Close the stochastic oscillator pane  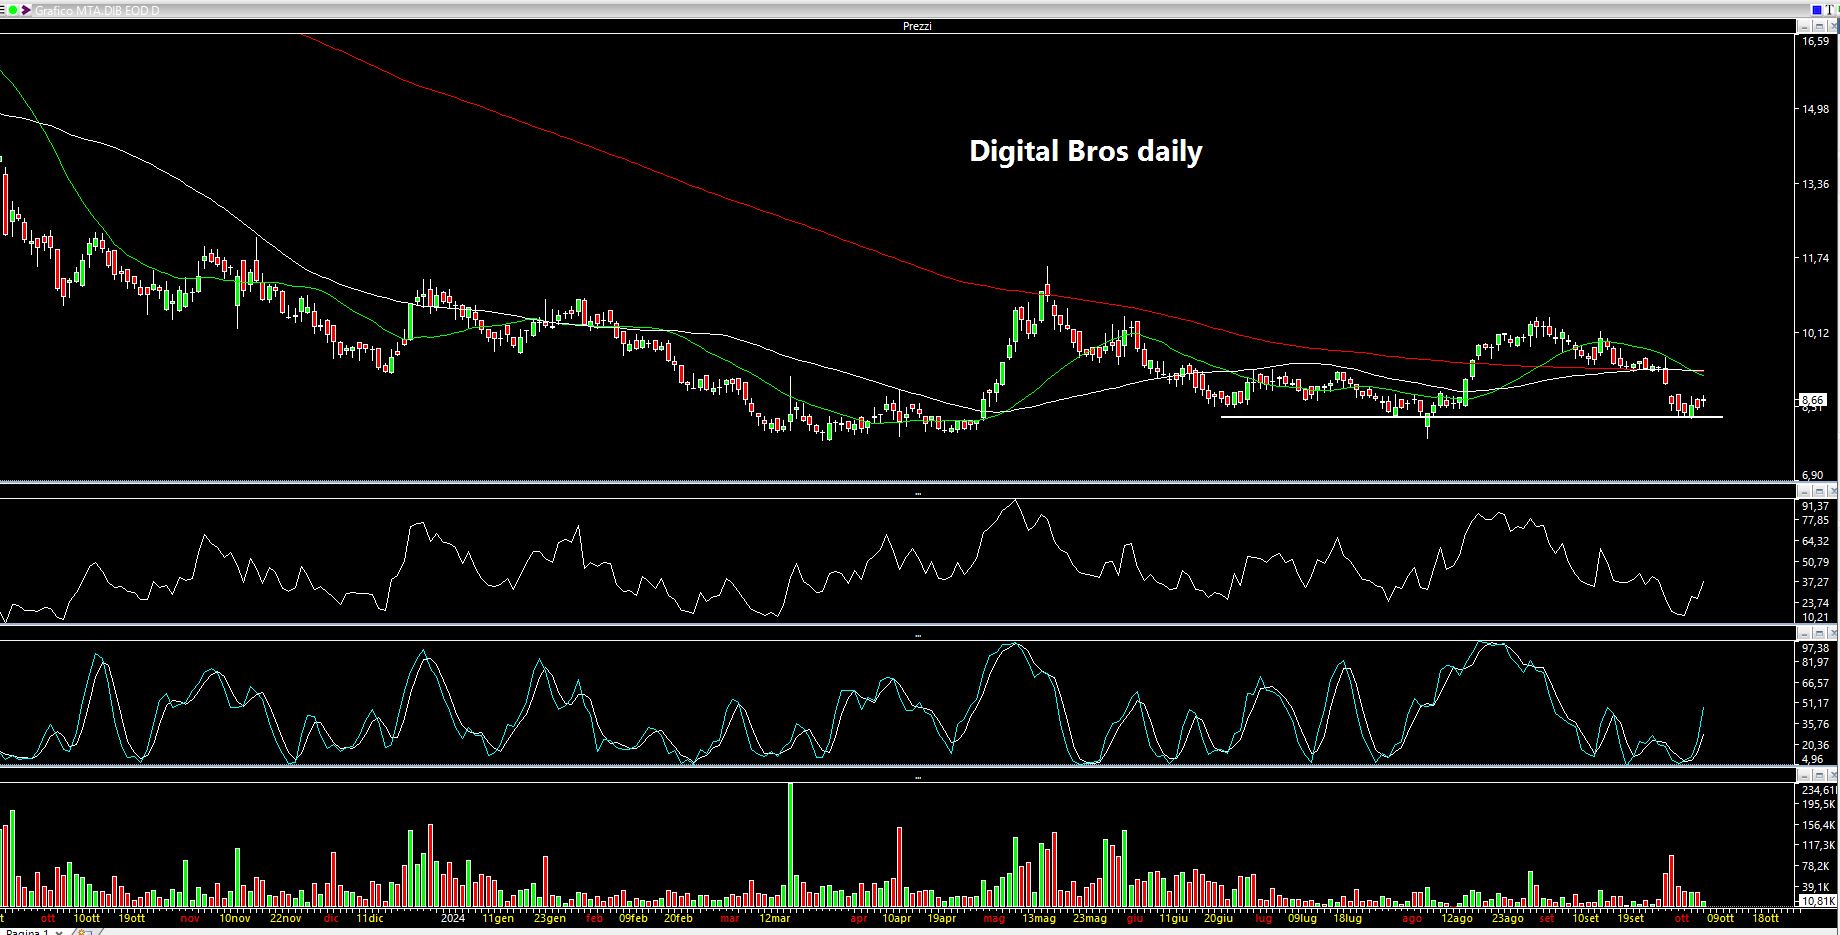coord(1833,633)
